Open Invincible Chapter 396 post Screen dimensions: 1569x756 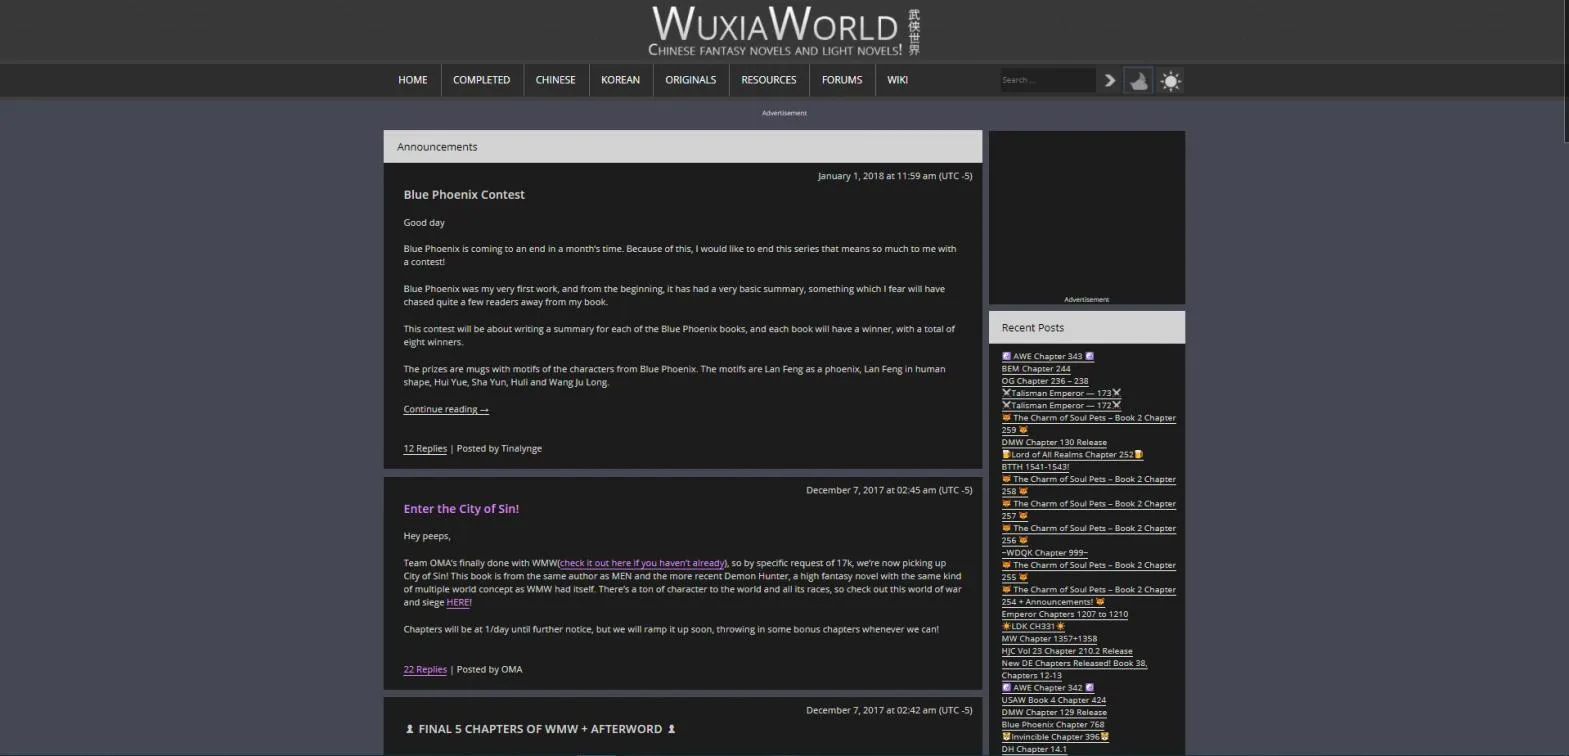pyautogui.click(x=1055, y=737)
